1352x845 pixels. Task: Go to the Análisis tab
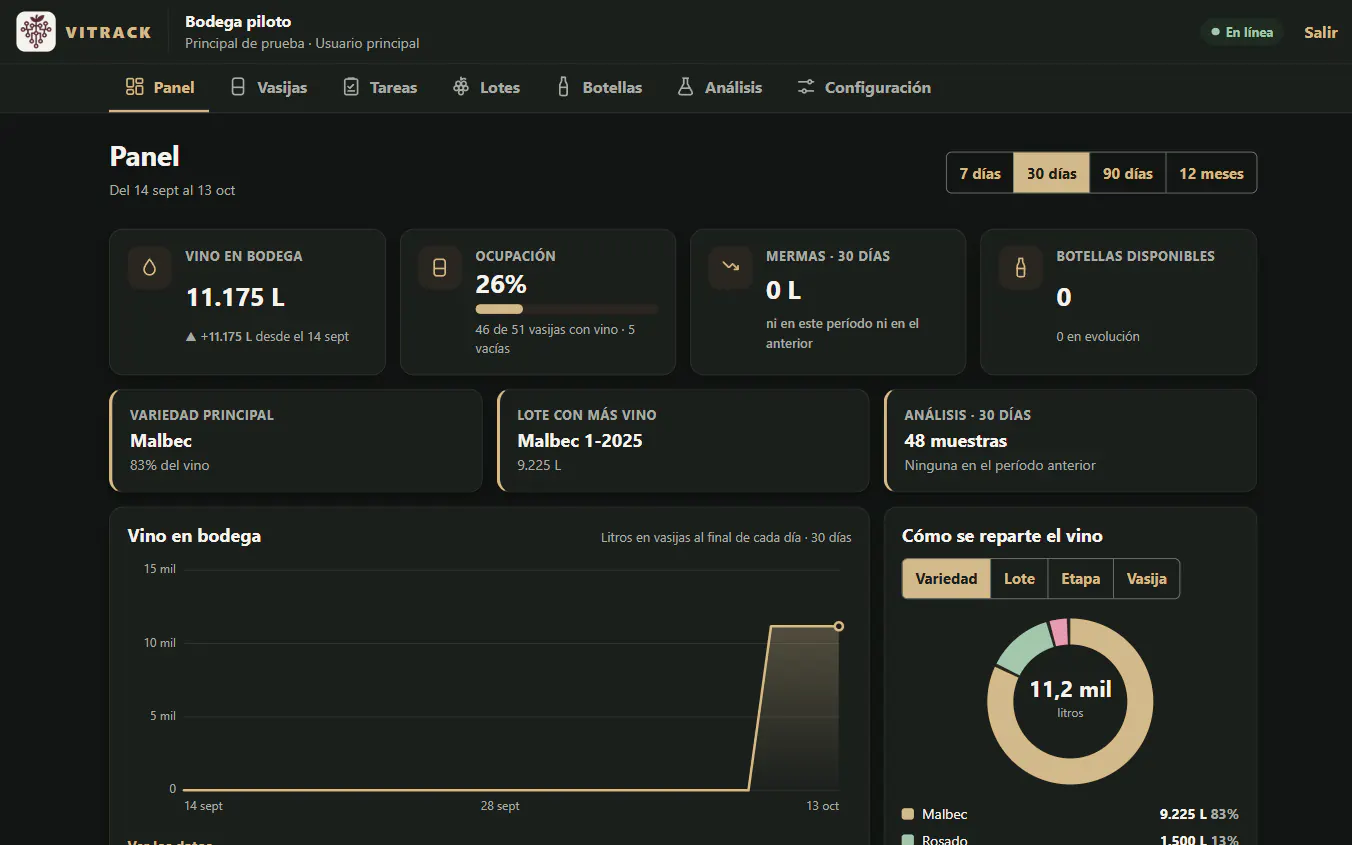(x=719, y=88)
